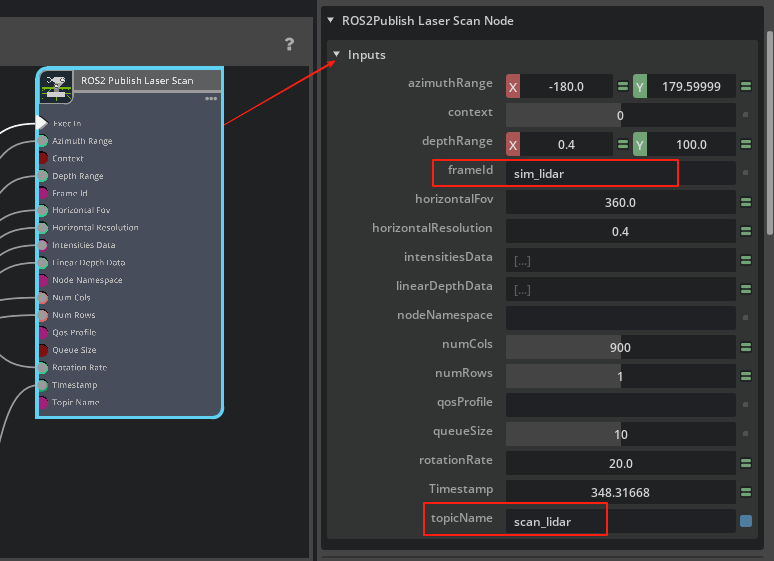Click the numRows connection indicator icon
Screen dimensions: 774x561
(746, 376)
